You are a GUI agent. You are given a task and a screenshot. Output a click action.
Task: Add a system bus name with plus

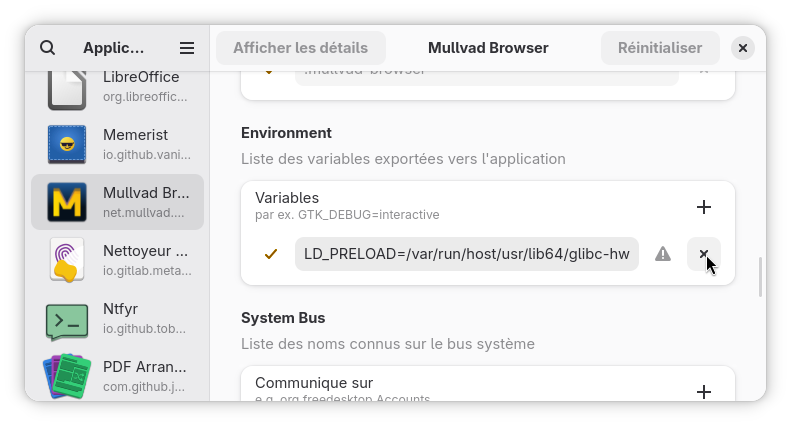pos(704,392)
